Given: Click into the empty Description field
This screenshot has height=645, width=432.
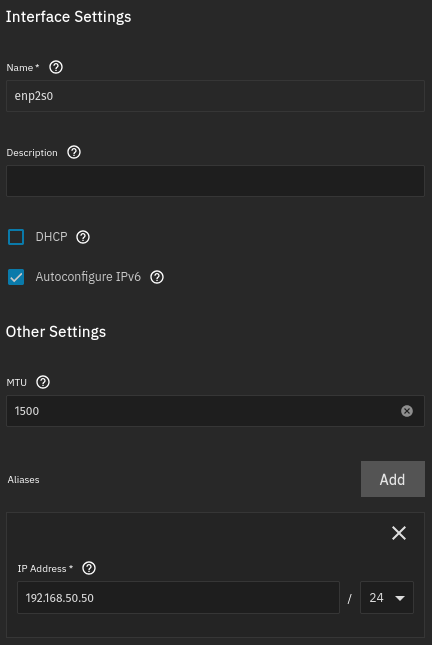Looking at the screenshot, I should pyautogui.click(x=215, y=181).
